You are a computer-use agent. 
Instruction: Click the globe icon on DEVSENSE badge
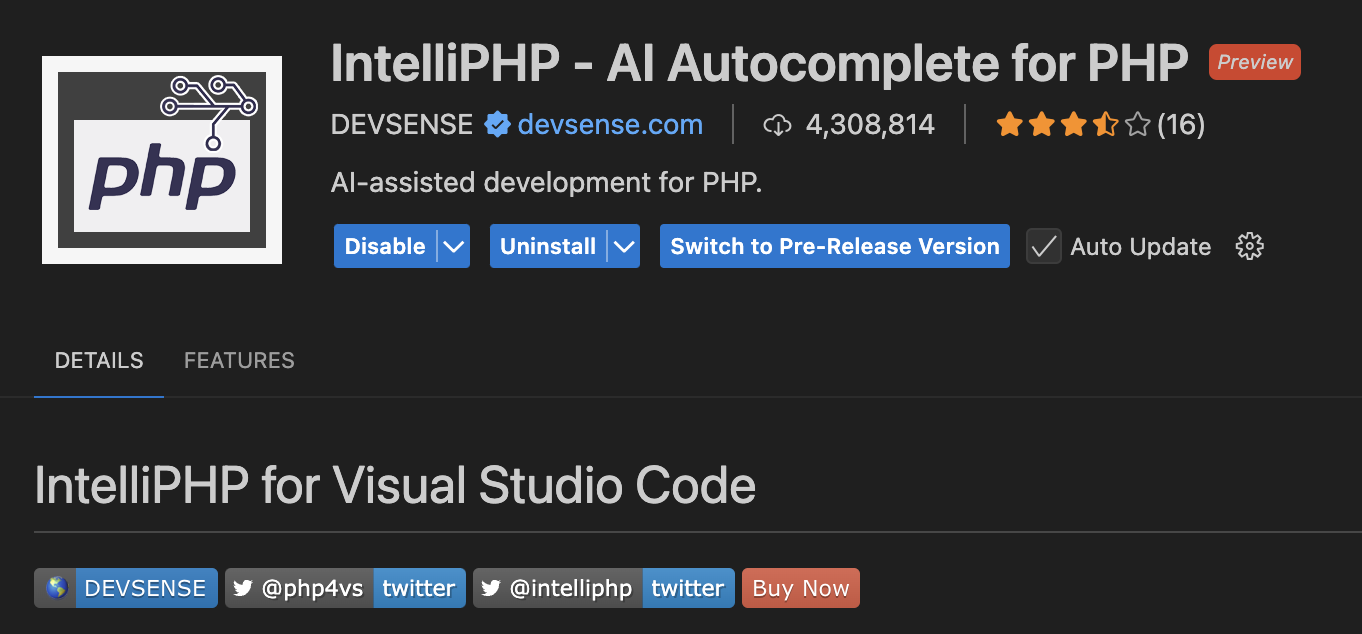pyautogui.click(x=57, y=588)
